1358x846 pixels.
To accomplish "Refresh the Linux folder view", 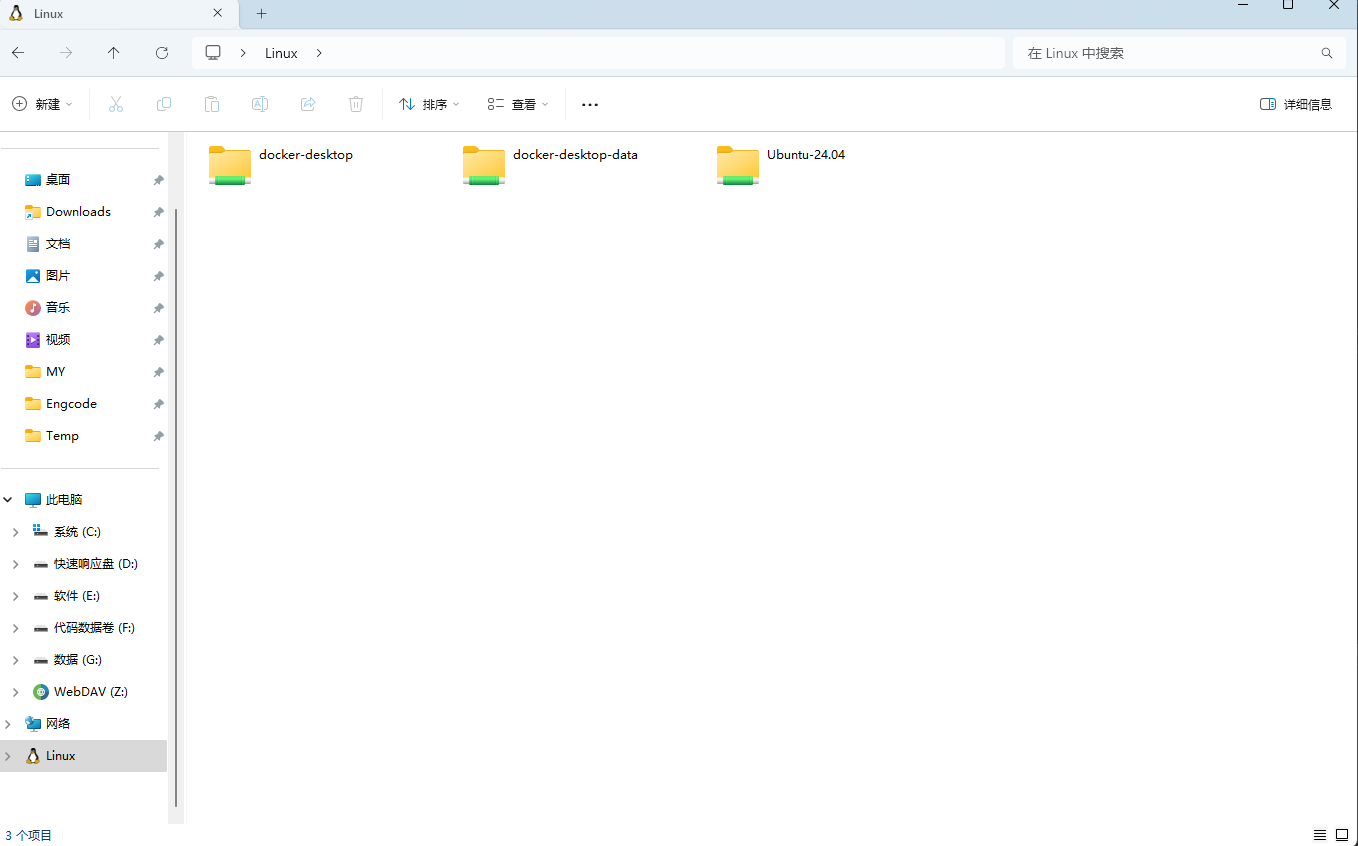I will coord(162,53).
